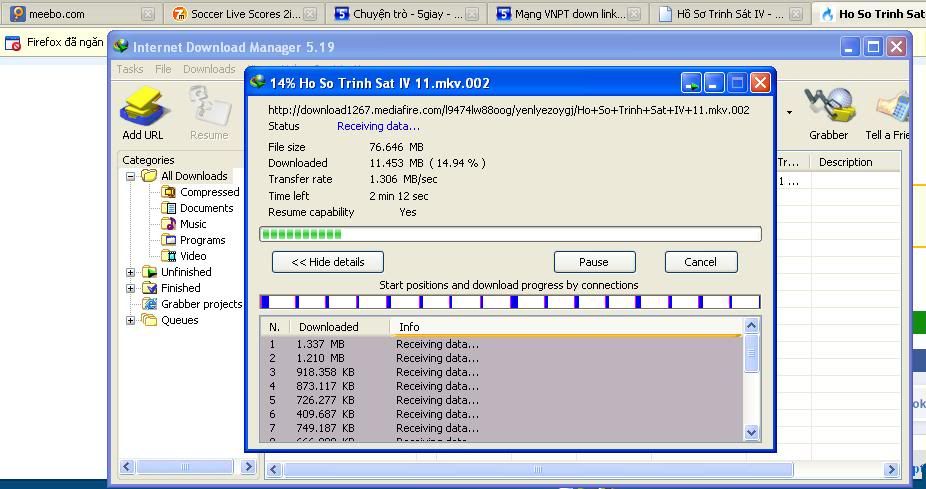Close the Mạng VNPT down link tab
926x489 pixels.
pos(634,14)
